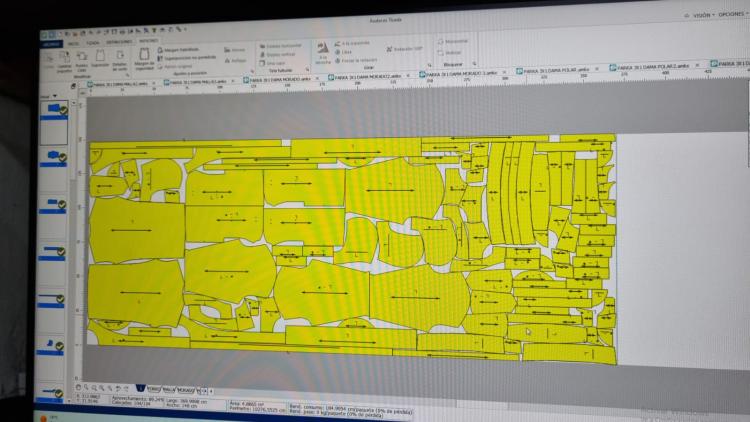Click the 'Forzar la rotación' button
This screenshot has height=422, width=750.
[355, 59]
